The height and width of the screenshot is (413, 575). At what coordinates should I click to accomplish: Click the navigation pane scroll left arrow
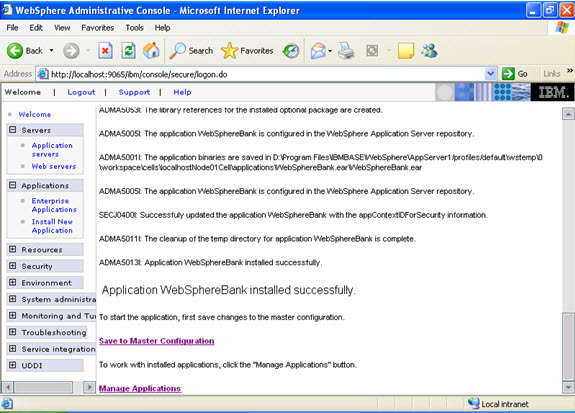(8, 387)
